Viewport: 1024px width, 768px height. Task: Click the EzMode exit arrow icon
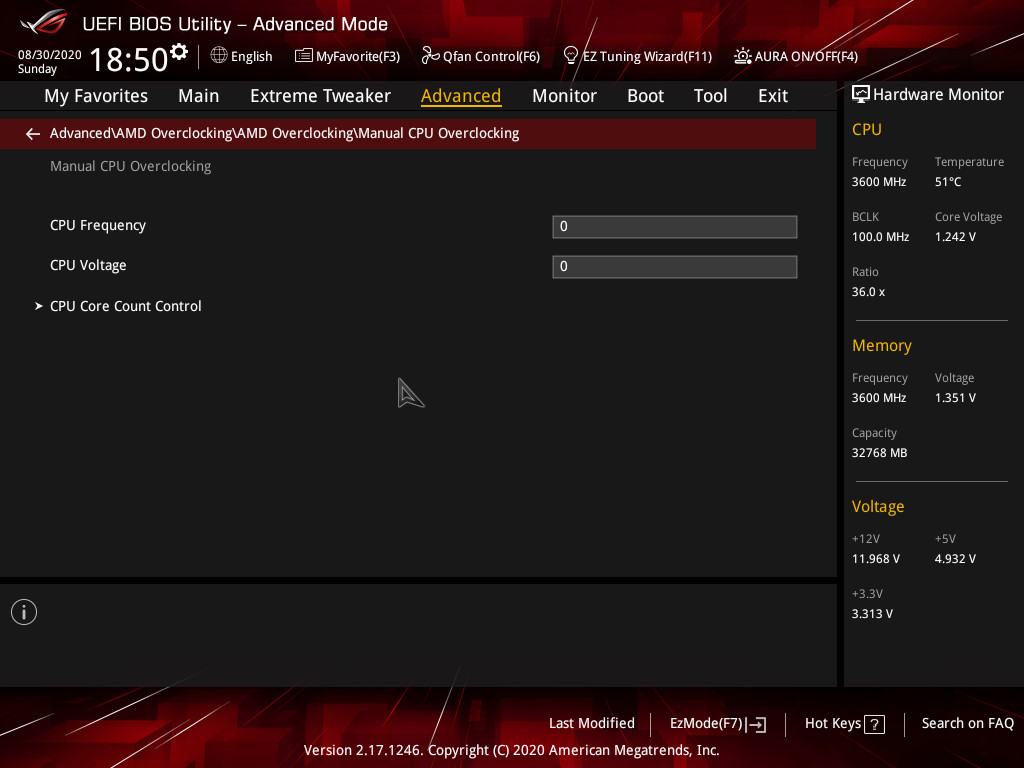[x=756, y=724]
